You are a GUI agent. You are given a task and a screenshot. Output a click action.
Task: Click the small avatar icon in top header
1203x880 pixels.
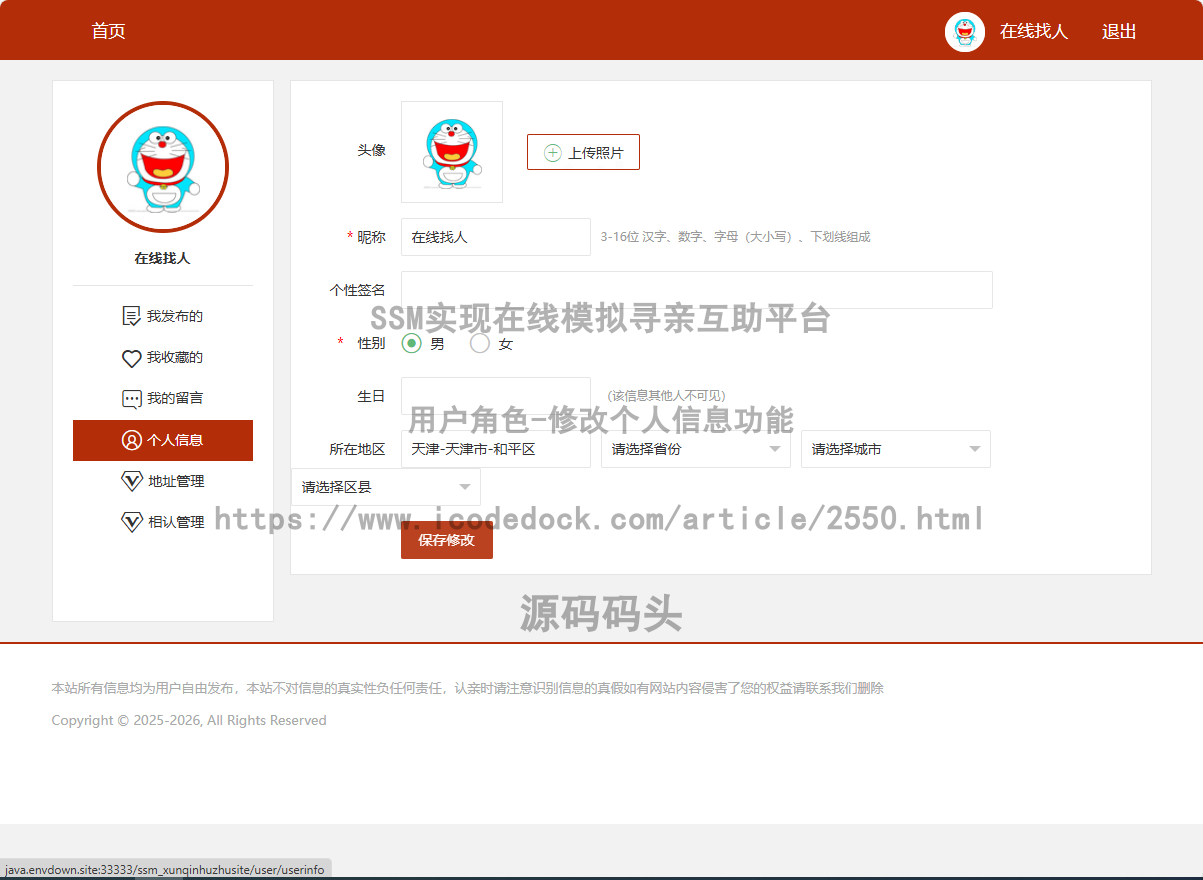[x=965, y=32]
